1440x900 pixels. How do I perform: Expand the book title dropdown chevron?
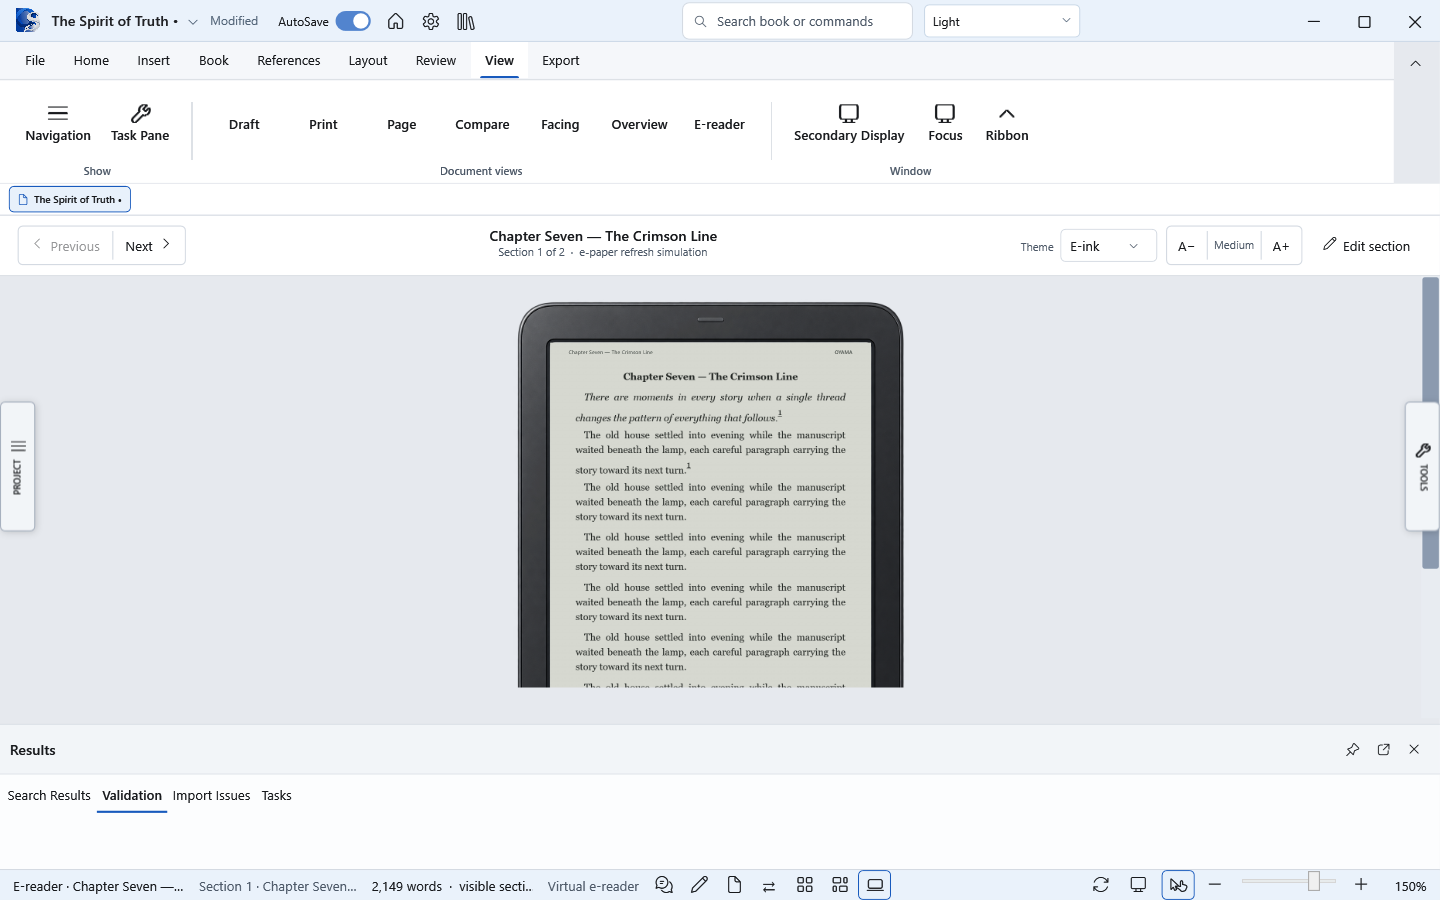pos(193,21)
